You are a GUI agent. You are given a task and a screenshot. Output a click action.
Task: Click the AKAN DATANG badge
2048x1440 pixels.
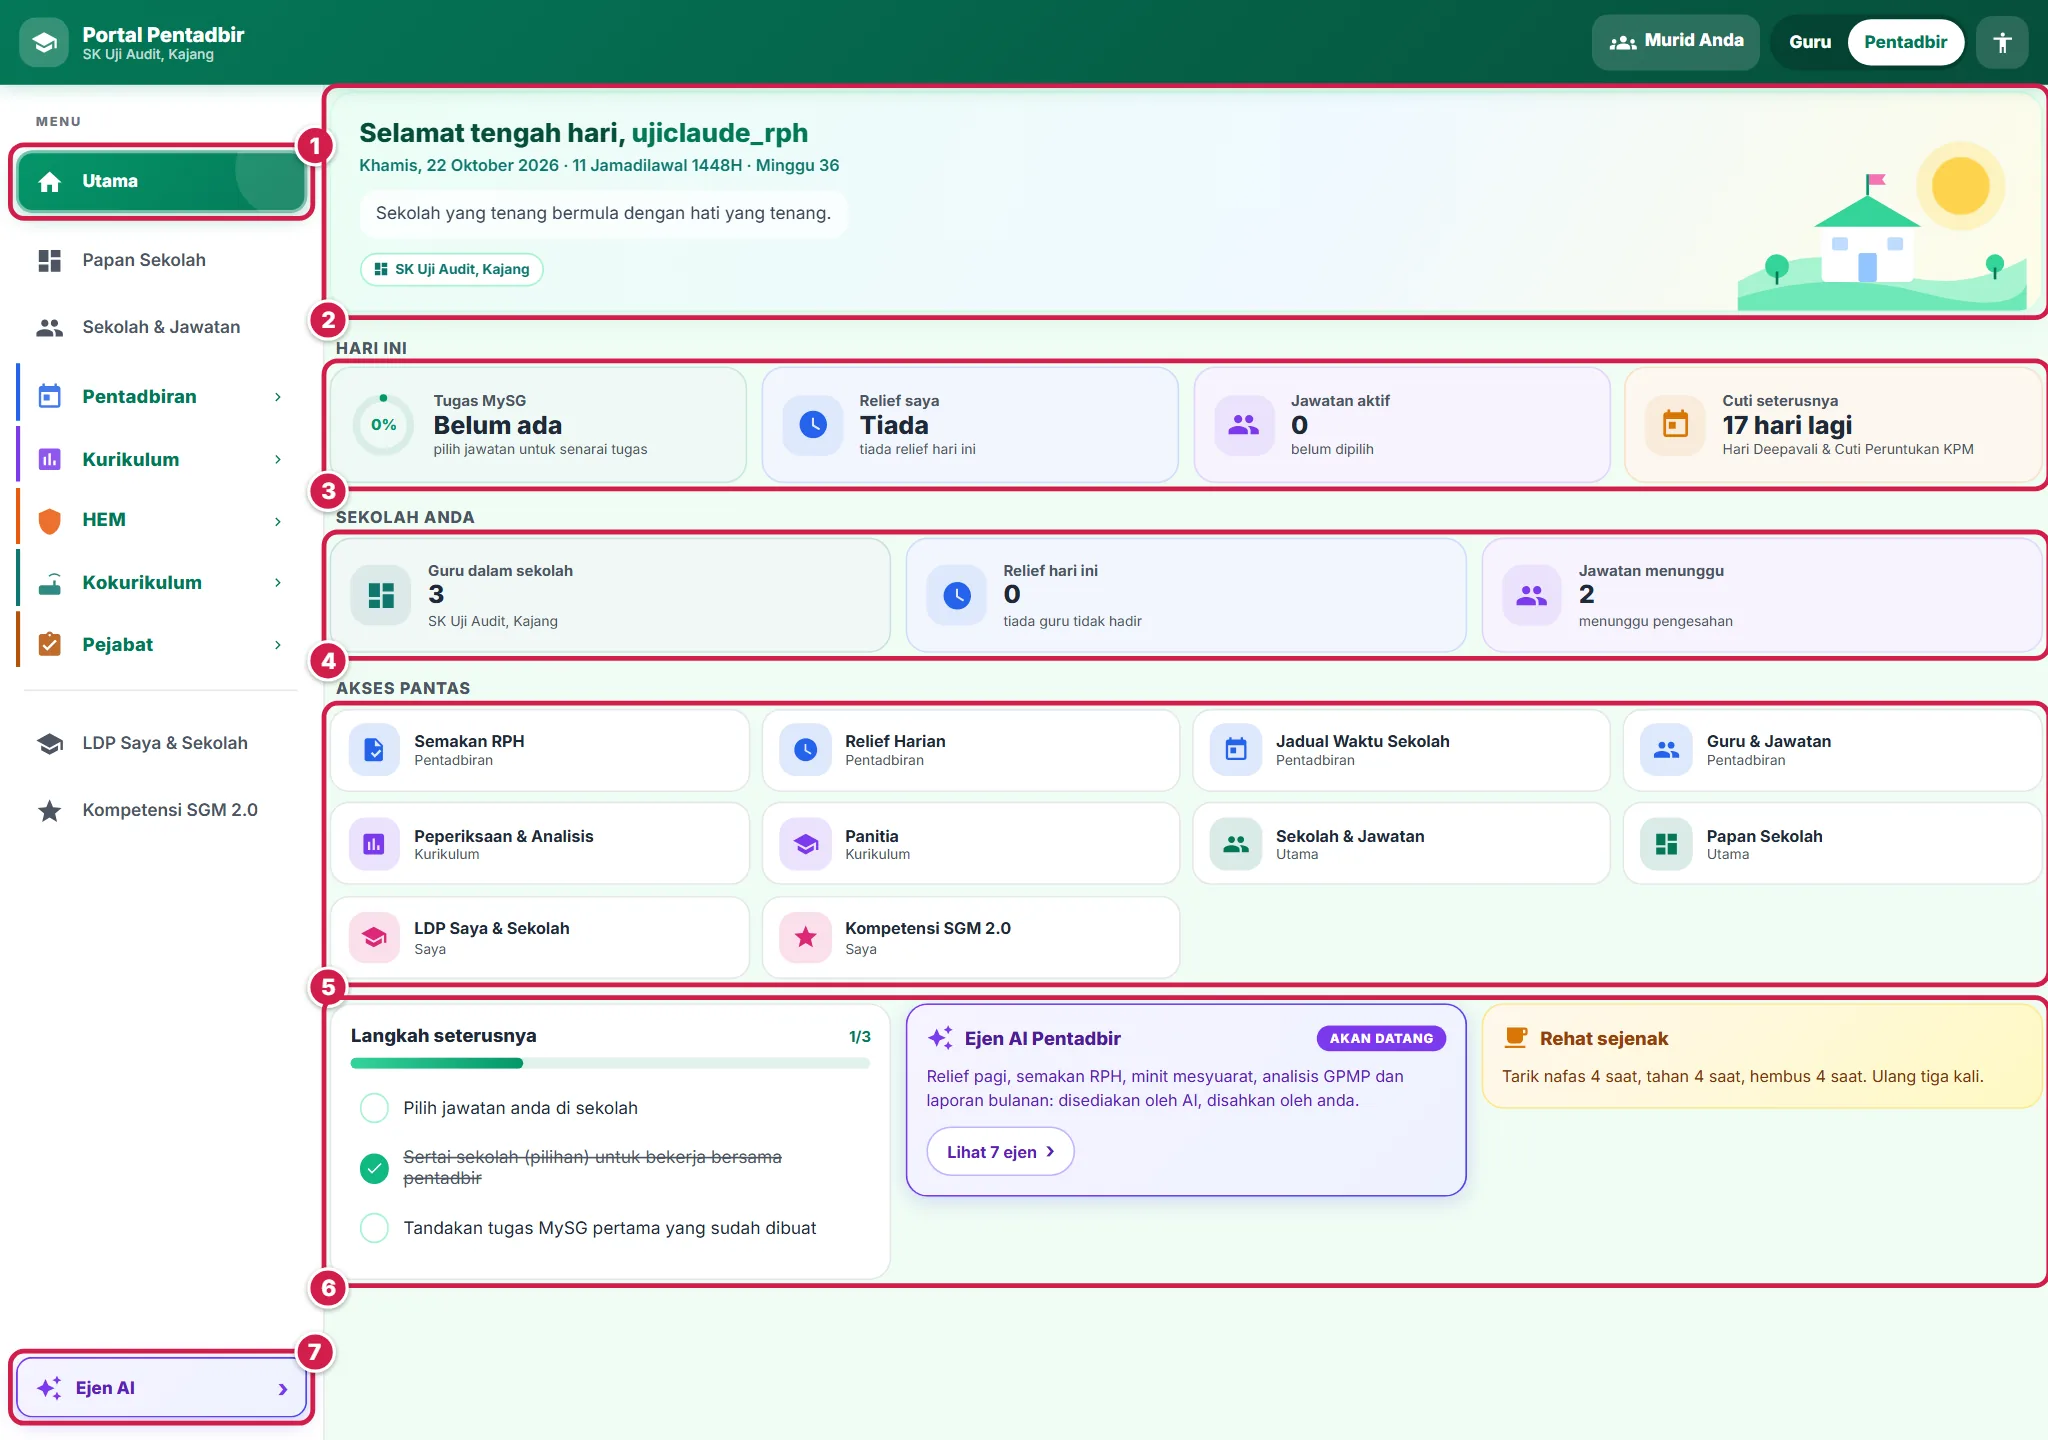(x=1381, y=1038)
